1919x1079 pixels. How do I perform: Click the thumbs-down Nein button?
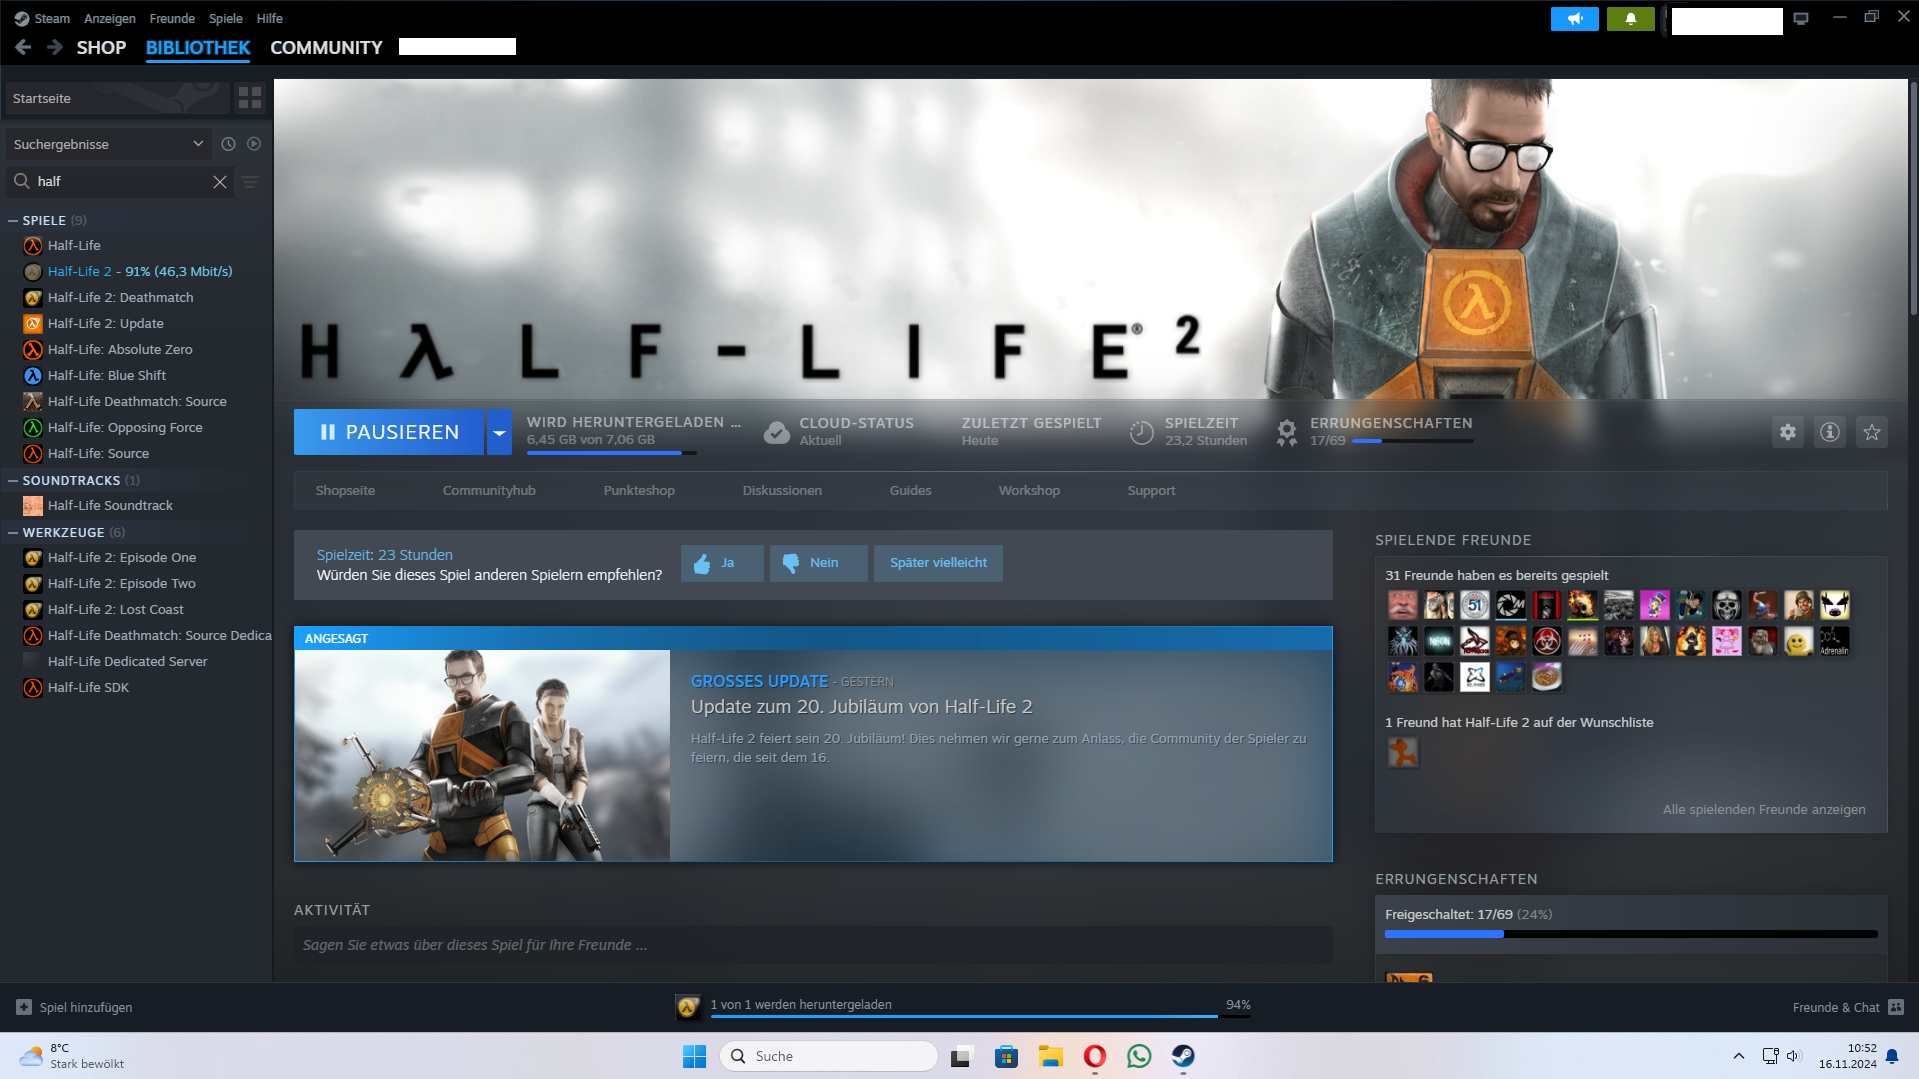(x=818, y=563)
